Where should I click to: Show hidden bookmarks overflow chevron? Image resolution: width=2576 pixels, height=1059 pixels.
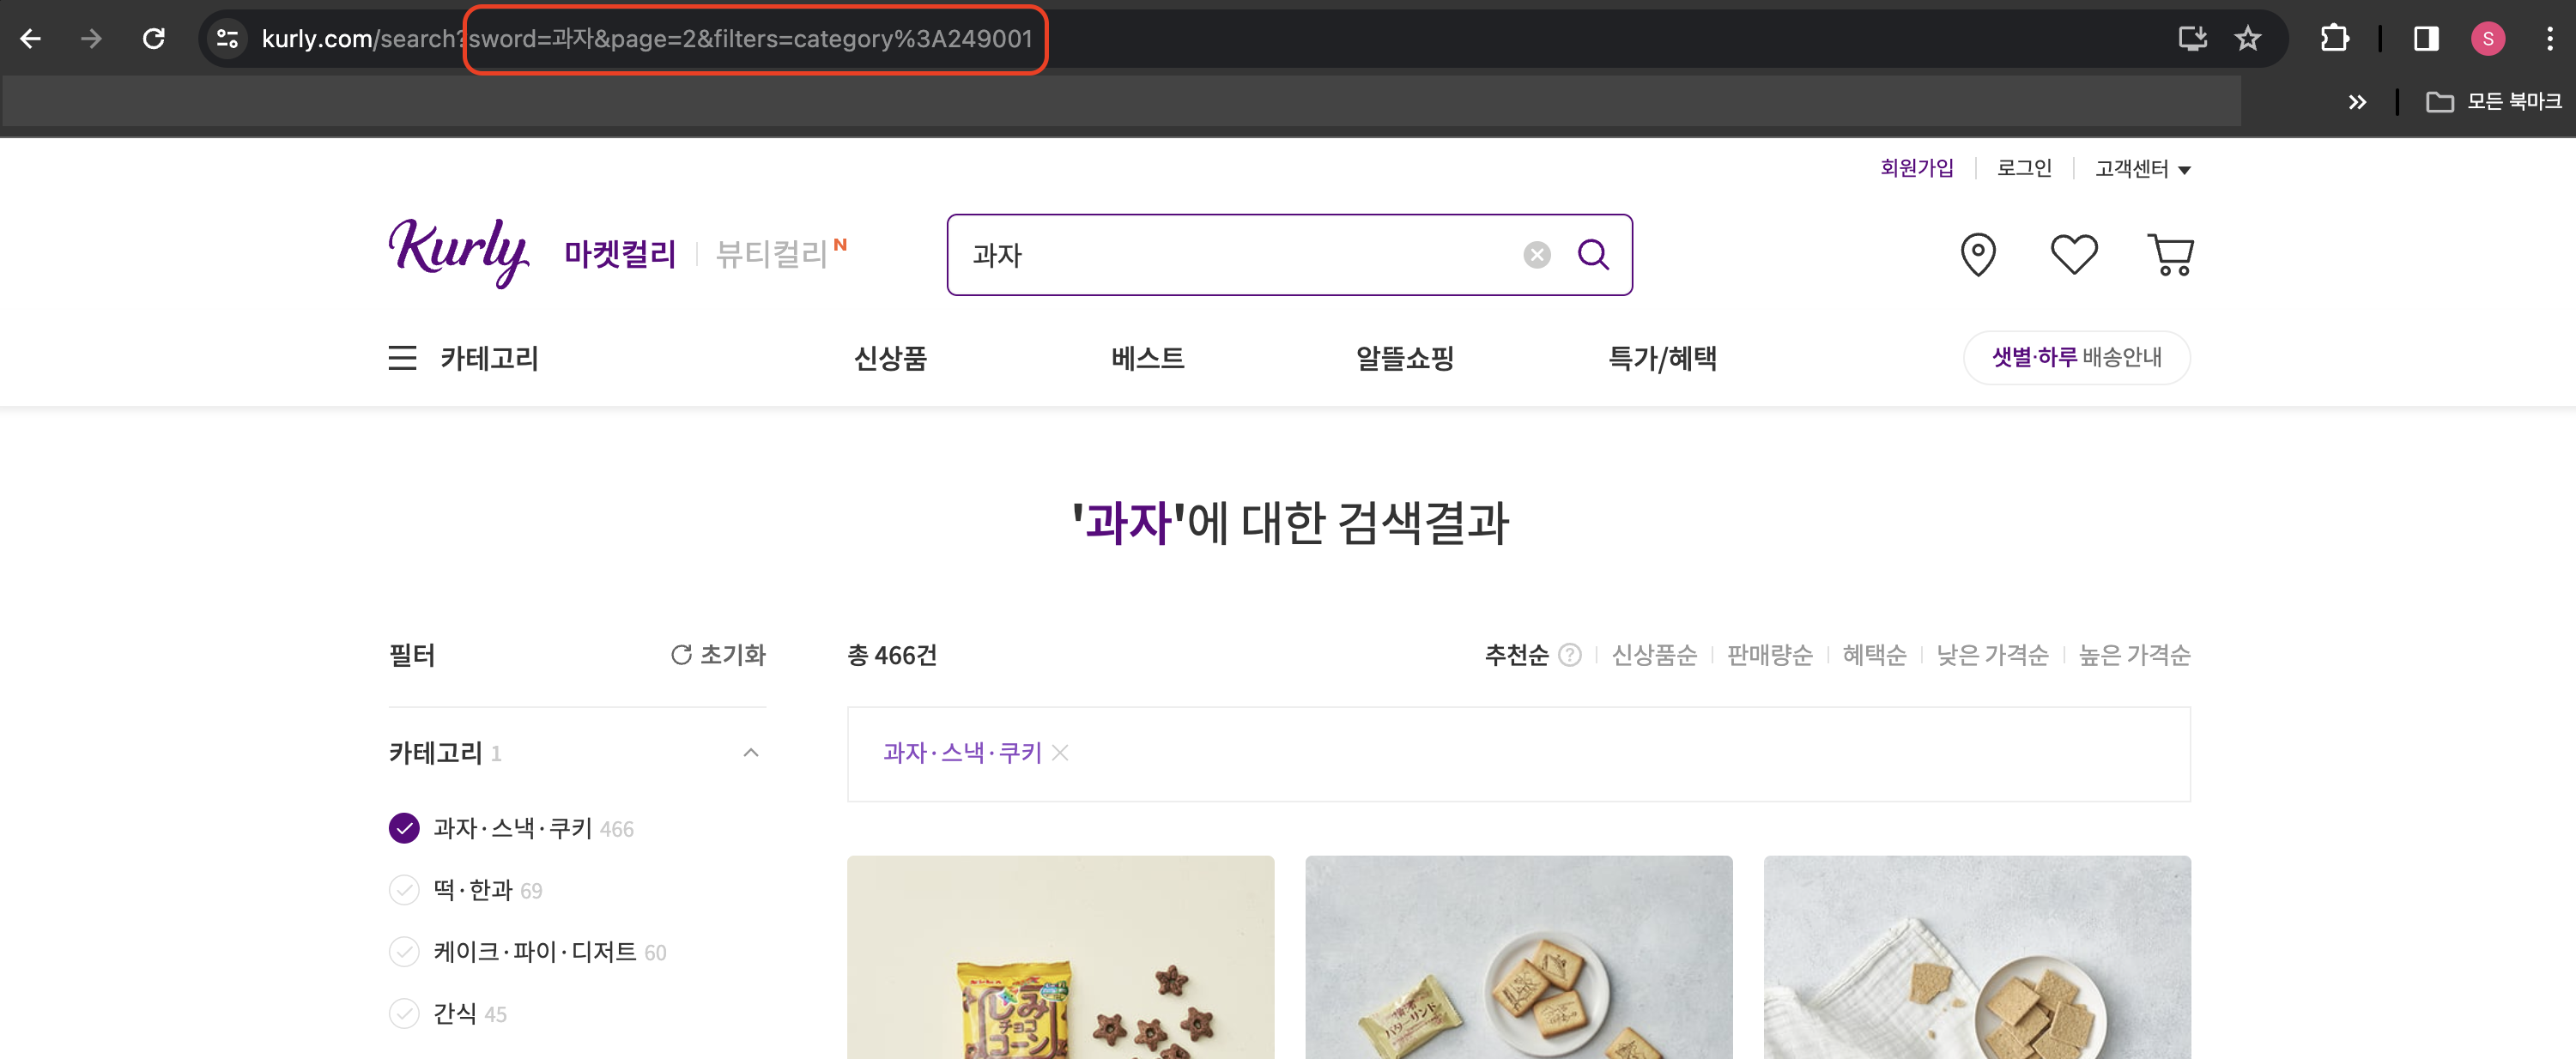click(2357, 102)
